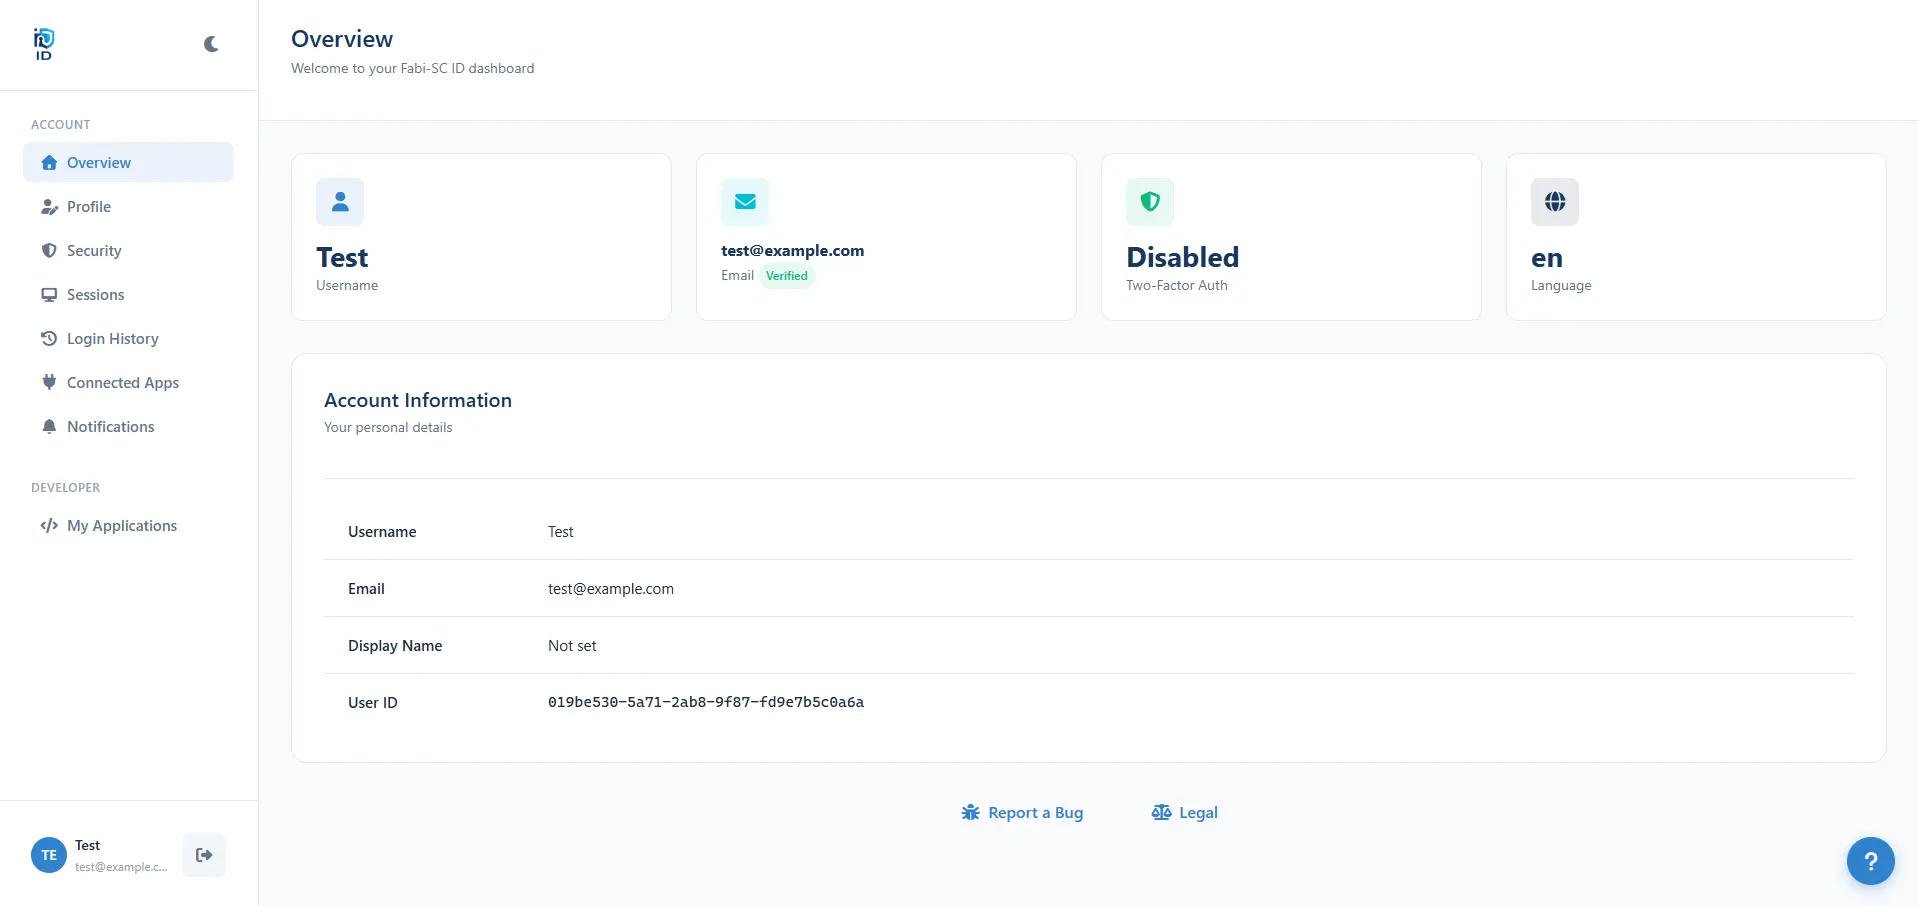Open My Applications under Developer
1918x906 pixels.
tap(121, 526)
